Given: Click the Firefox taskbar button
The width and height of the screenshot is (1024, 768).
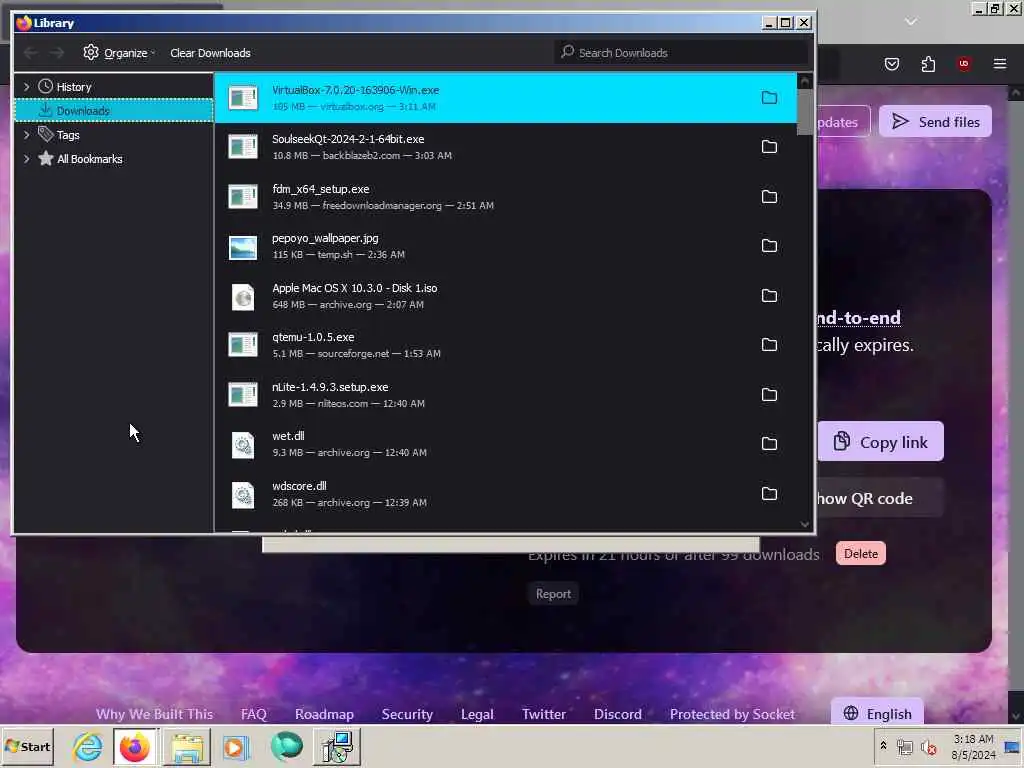Looking at the screenshot, I should pos(135,747).
